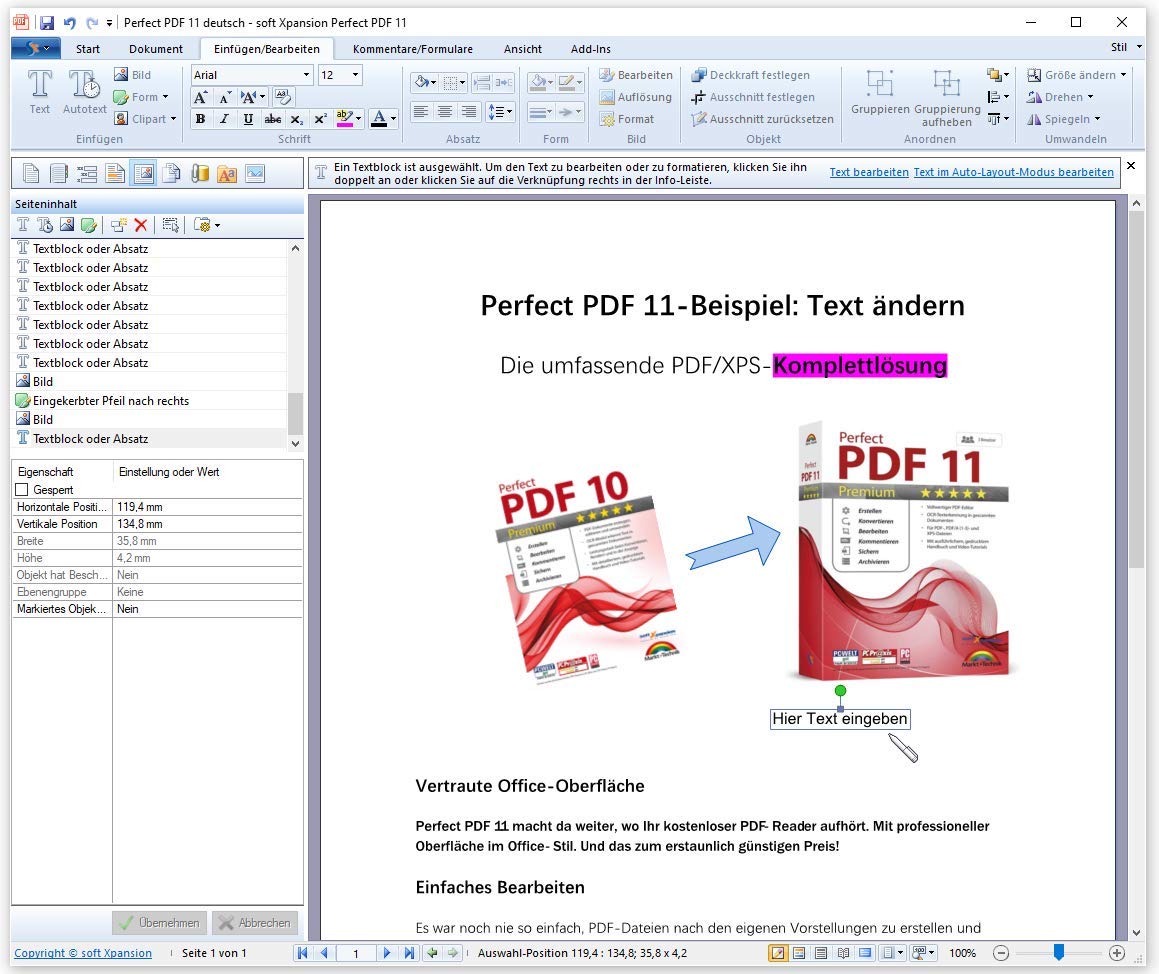Open the Kommentare/Formulare tab
The width and height of the screenshot is (1159, 974).
click(x=412, y=49)
